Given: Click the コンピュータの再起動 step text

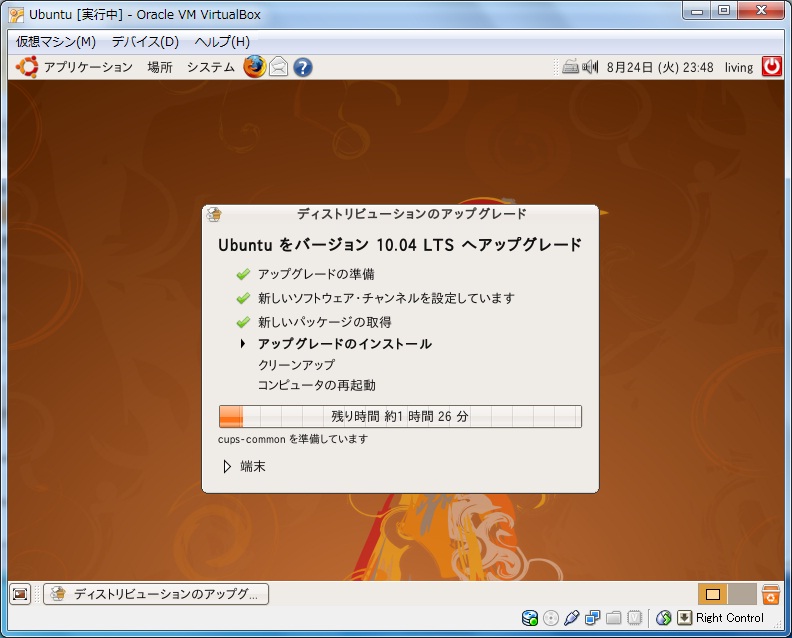Looking at the screenshot, I should pyautogui.click(x=317, y=385).
